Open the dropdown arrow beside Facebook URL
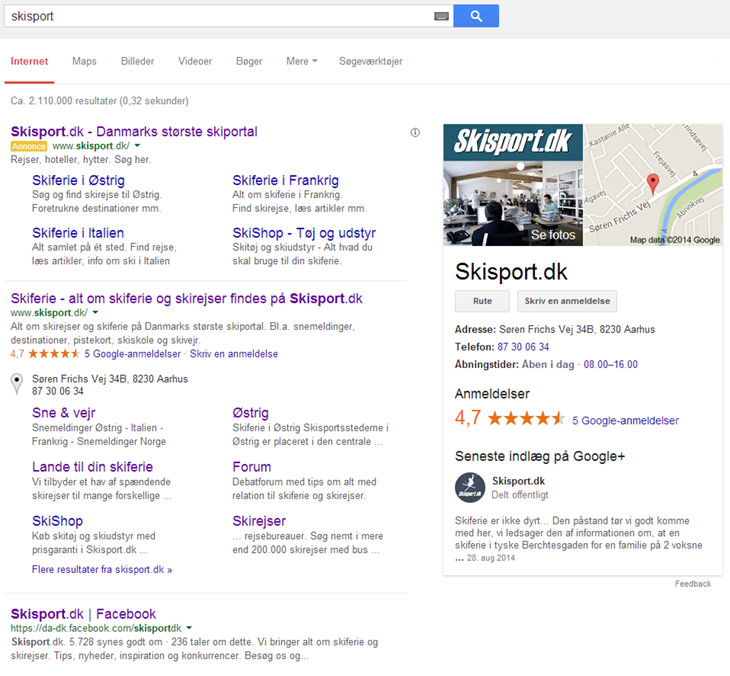This screenshot has height=676, width=730. pyautogui.click(x=189, y=628)
